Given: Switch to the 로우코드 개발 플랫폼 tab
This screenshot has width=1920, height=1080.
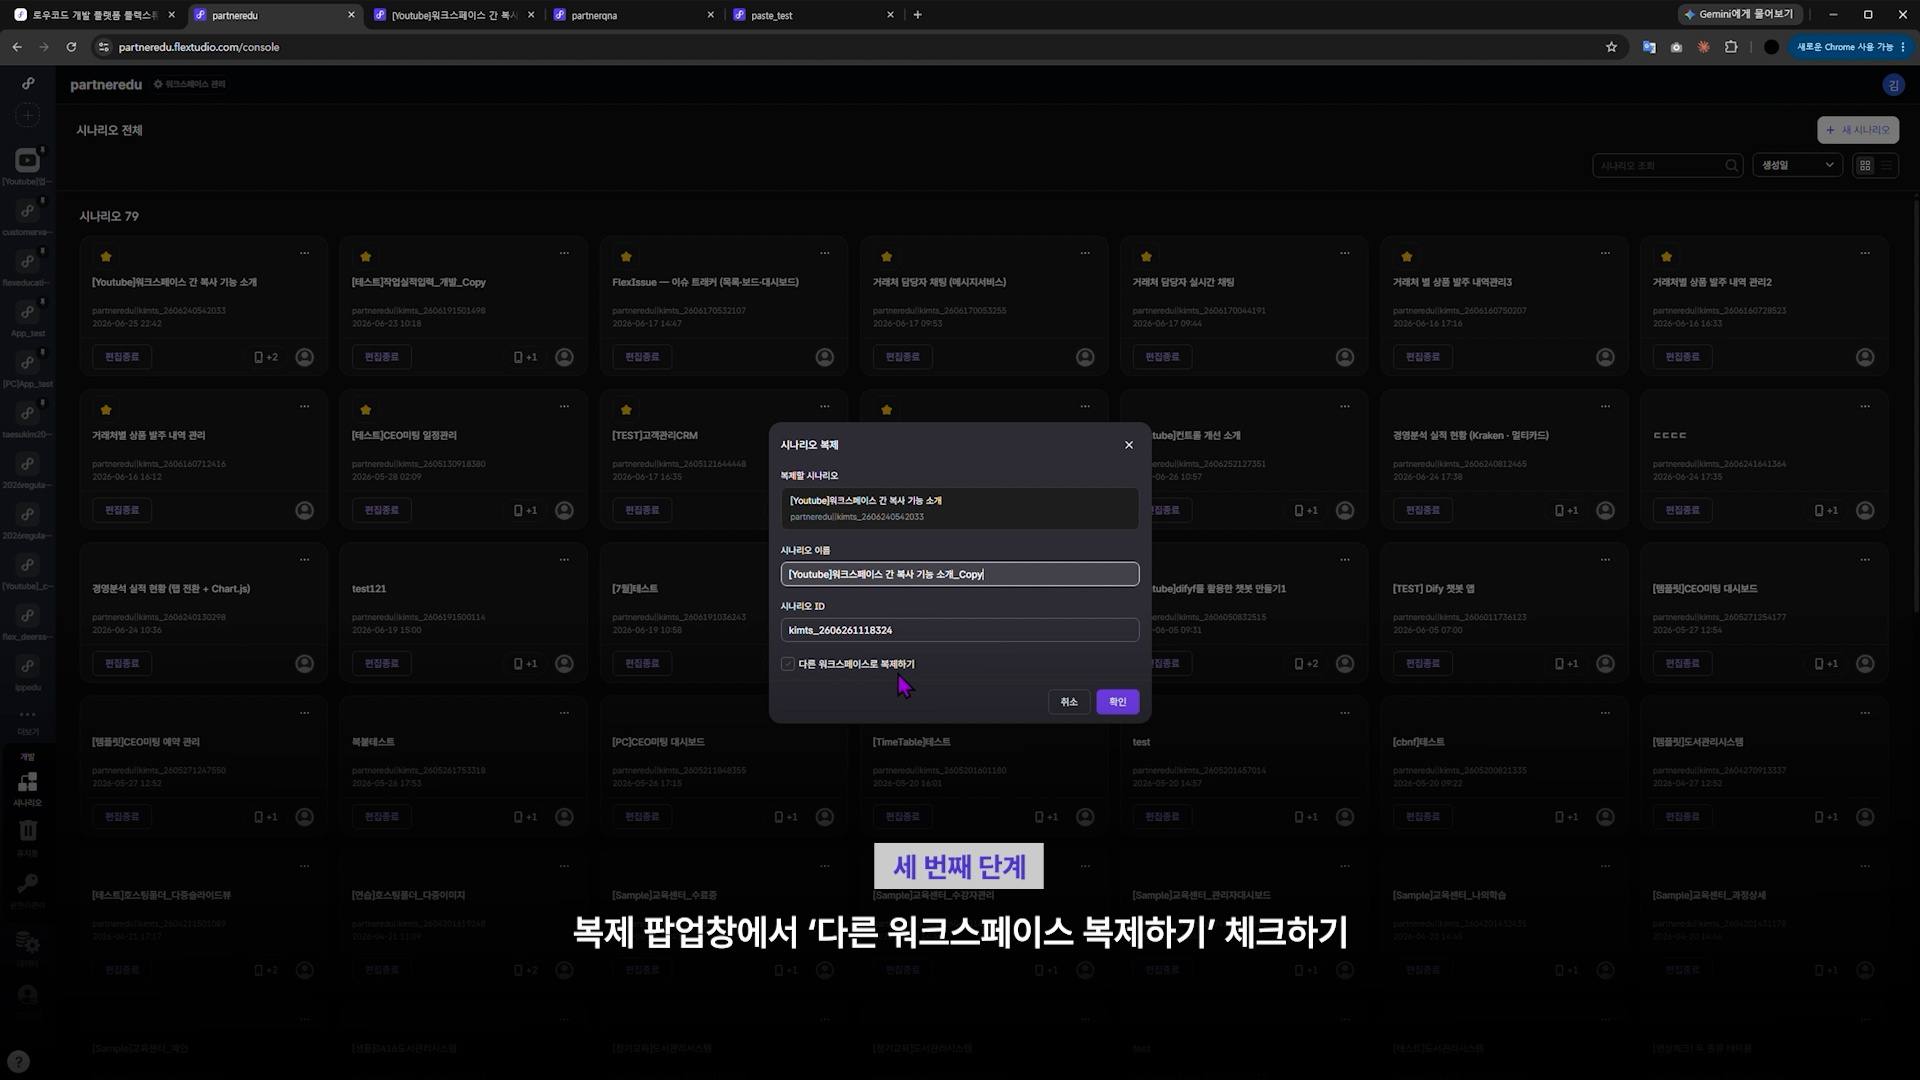Looking at the screenshot, I should pos(95,15).
